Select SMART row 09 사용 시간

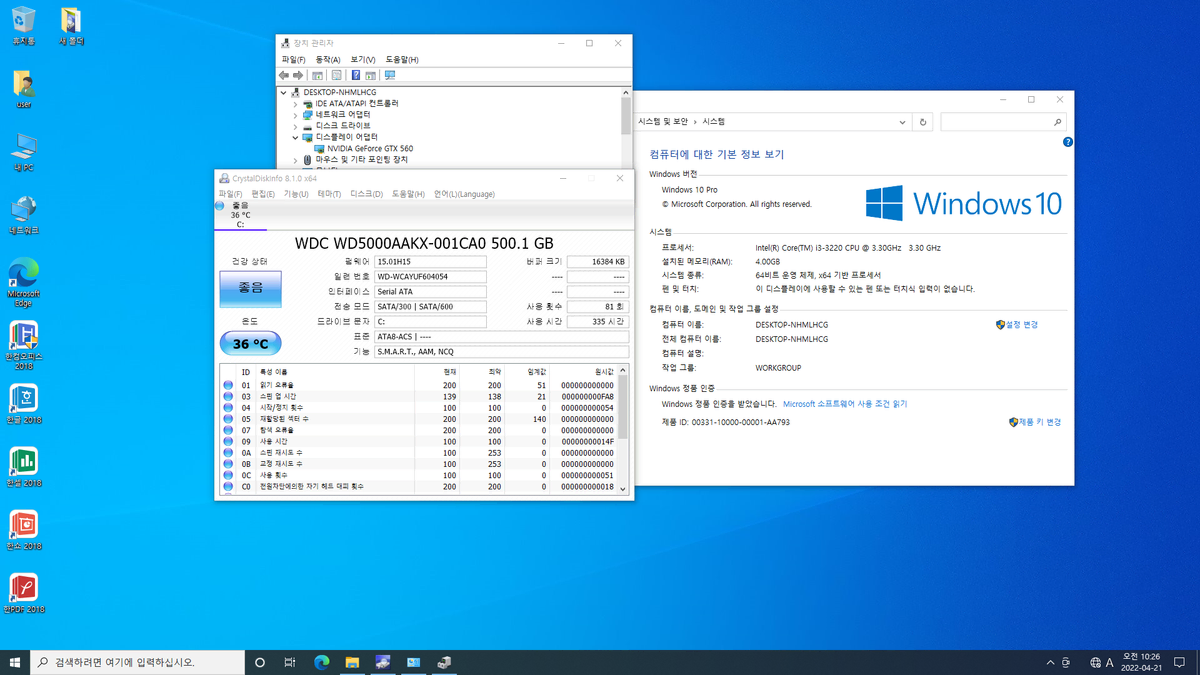tap(418, 441)
